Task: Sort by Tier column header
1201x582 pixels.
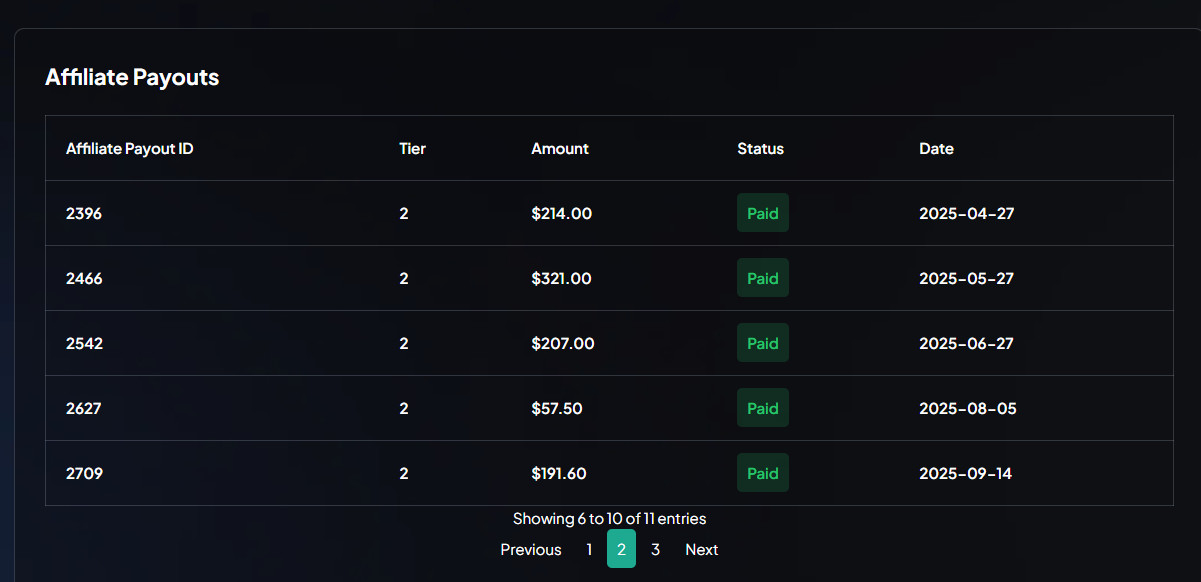Action: (412, 148)
